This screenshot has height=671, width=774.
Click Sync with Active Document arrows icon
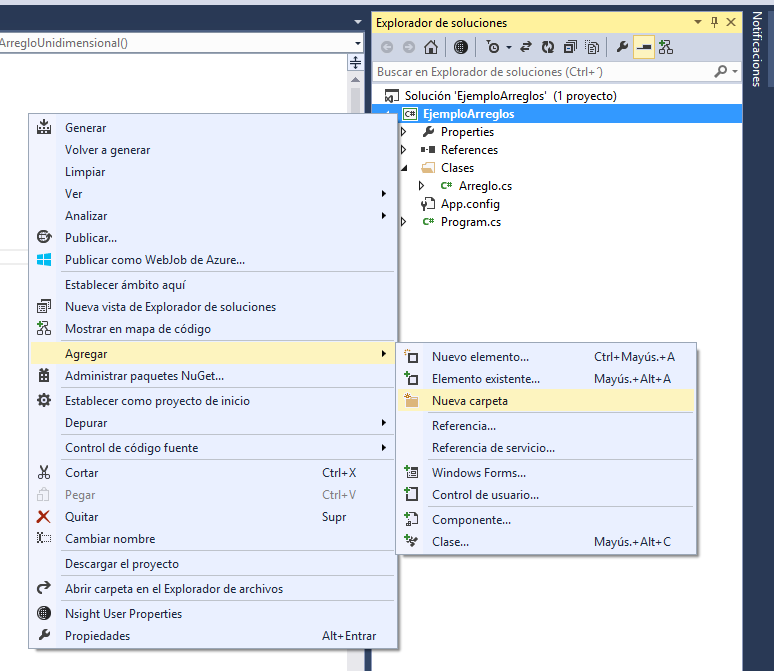[526, 47]
